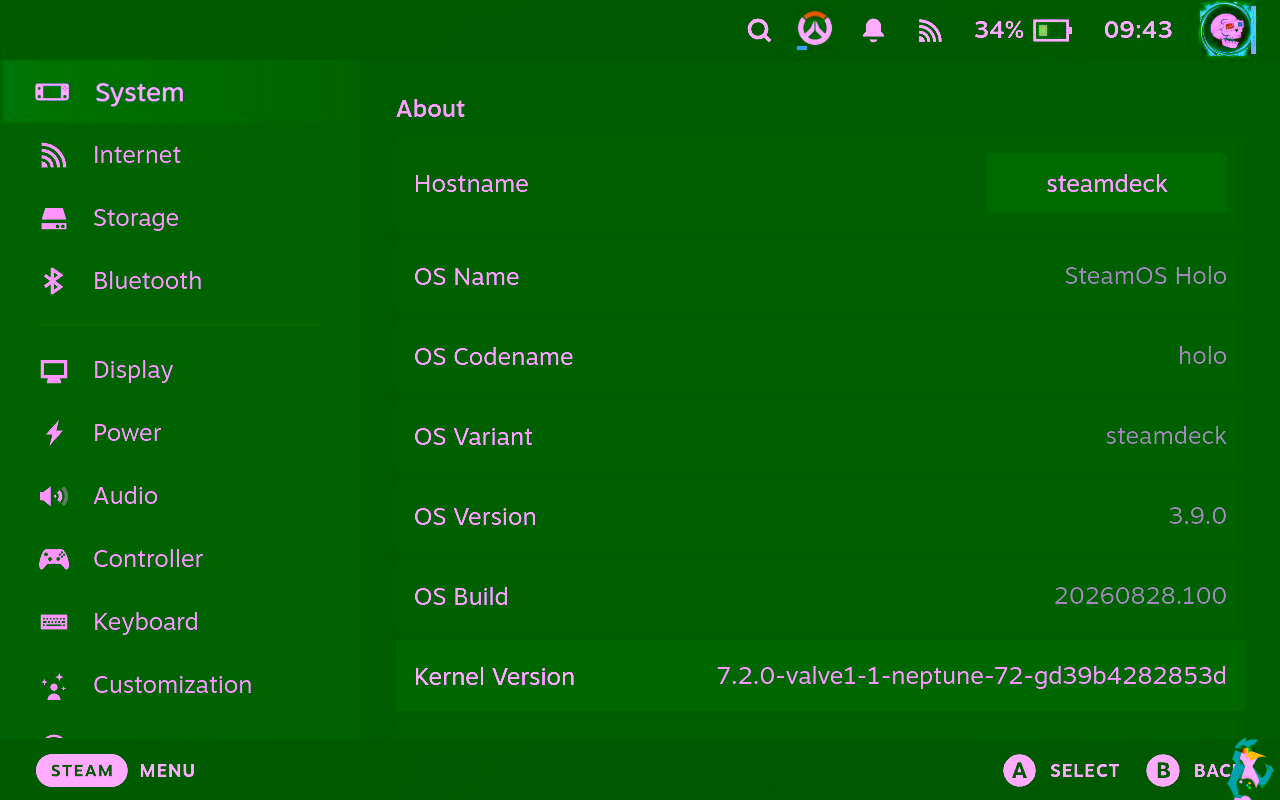
Task: Click the Audio speaker icon in sidebar
Action: coord(53,496)
